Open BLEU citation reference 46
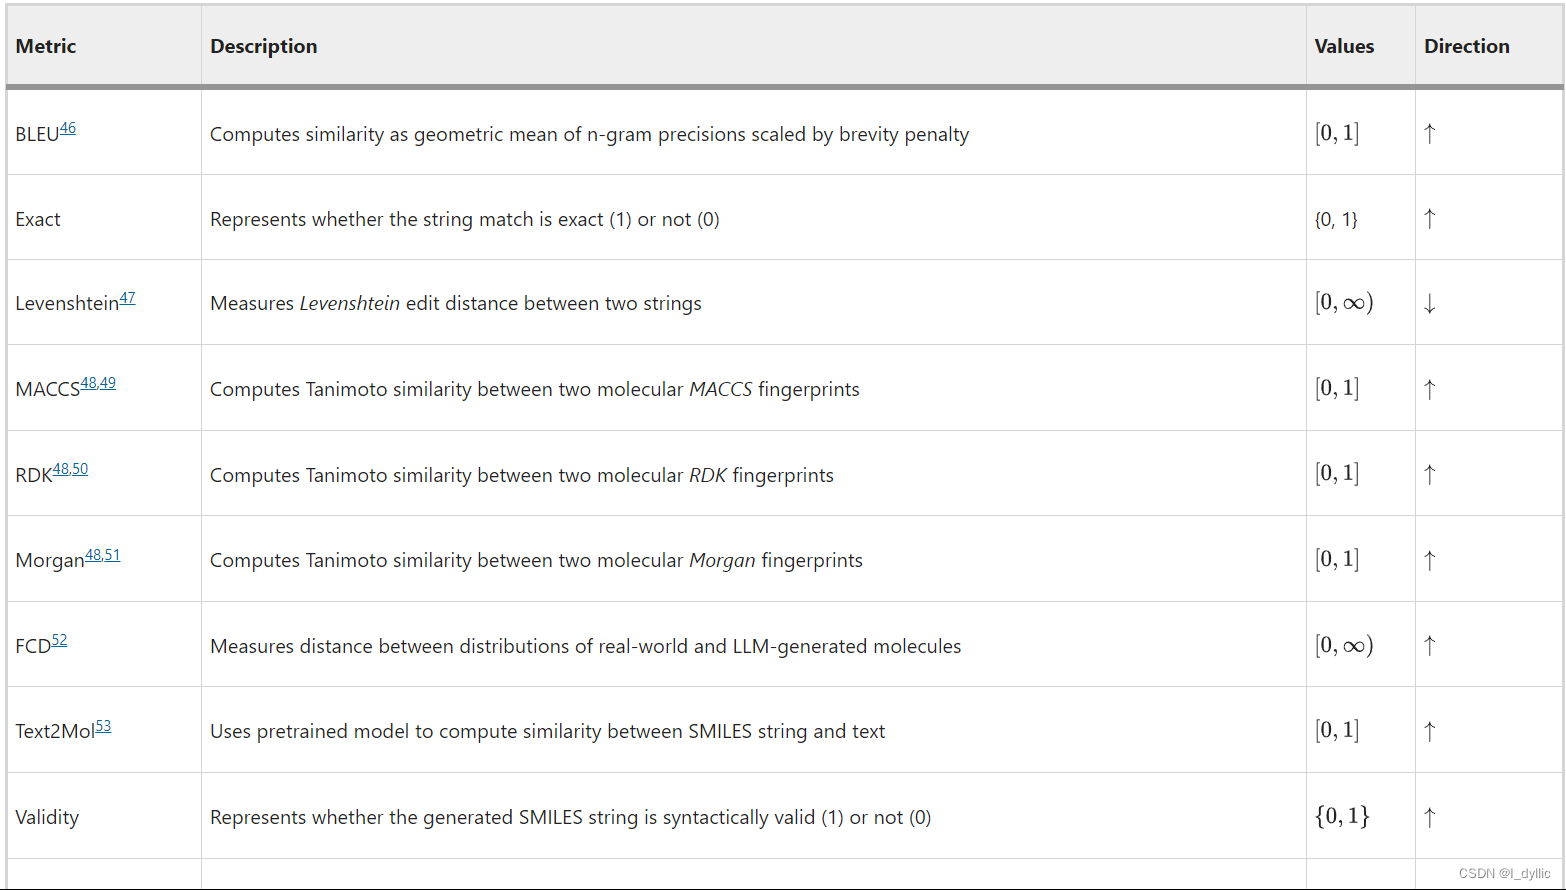 tap(67, 128)
